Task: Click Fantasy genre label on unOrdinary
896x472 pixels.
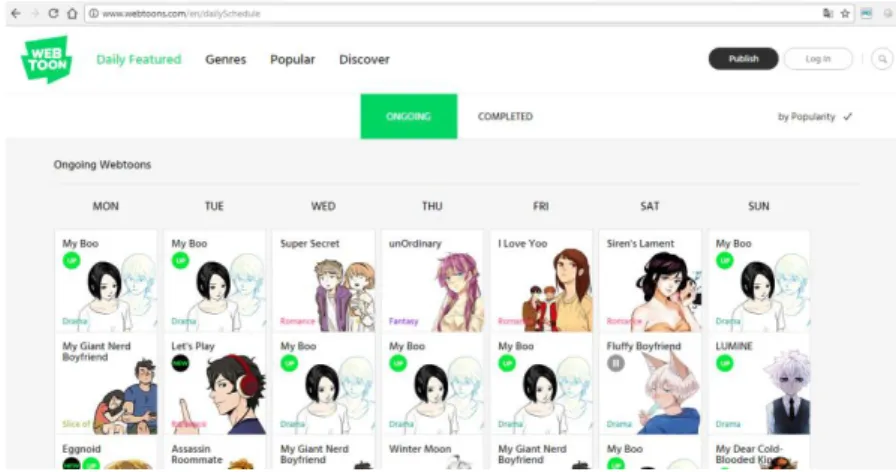Action: pos(403,321)
